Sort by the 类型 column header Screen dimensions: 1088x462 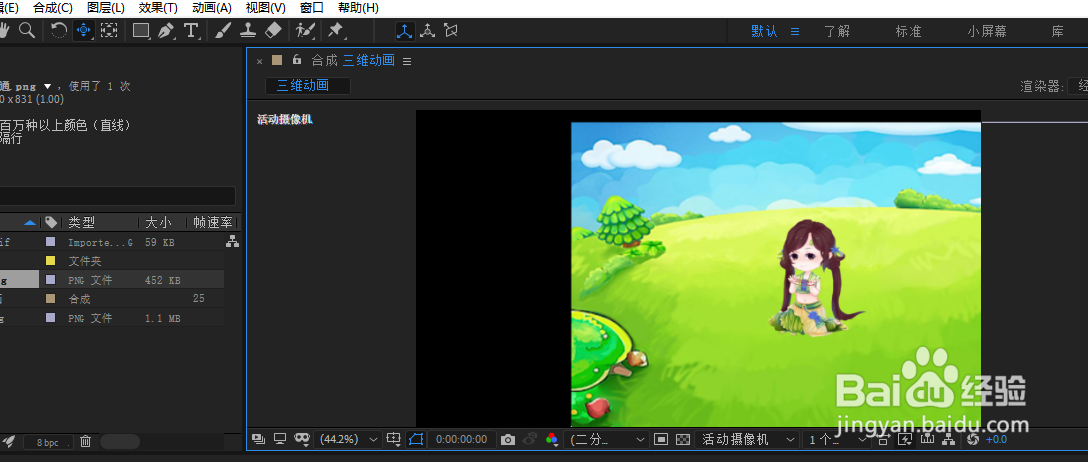pos(81,223)
